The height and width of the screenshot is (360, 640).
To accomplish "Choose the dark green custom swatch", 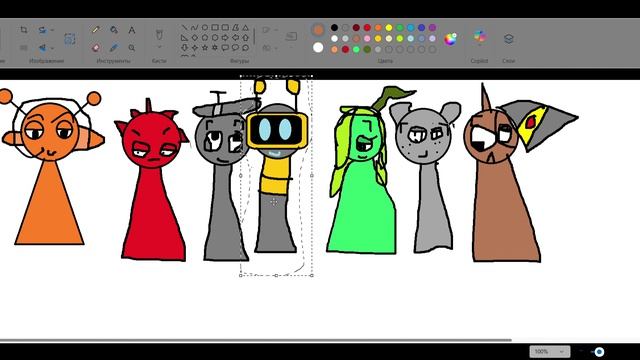I will tap(367, 49).
